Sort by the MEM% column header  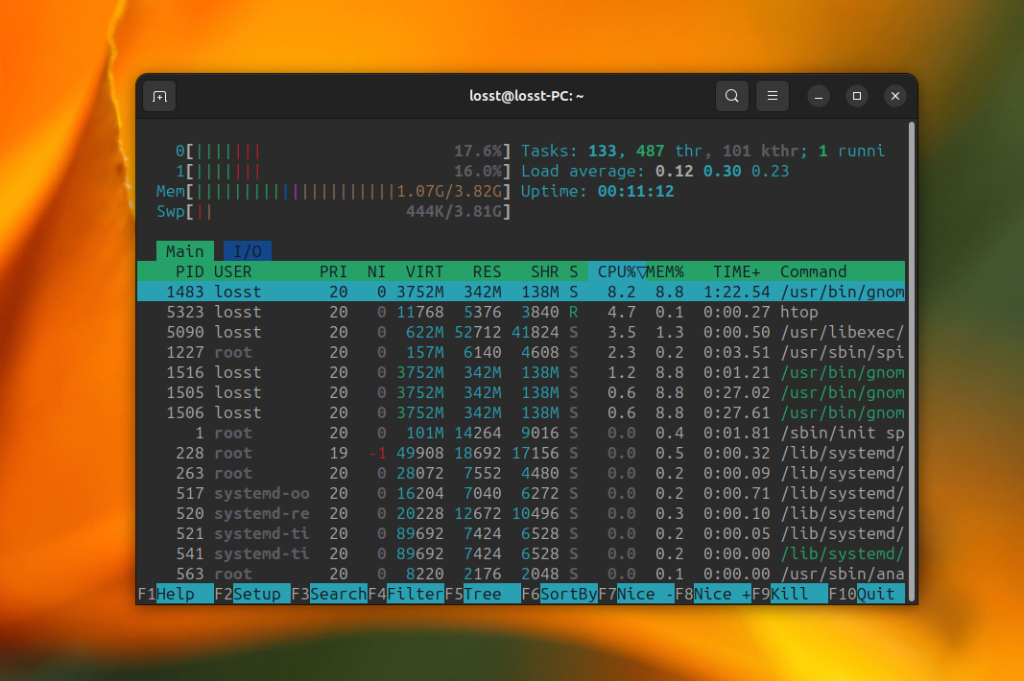point(665,272)
